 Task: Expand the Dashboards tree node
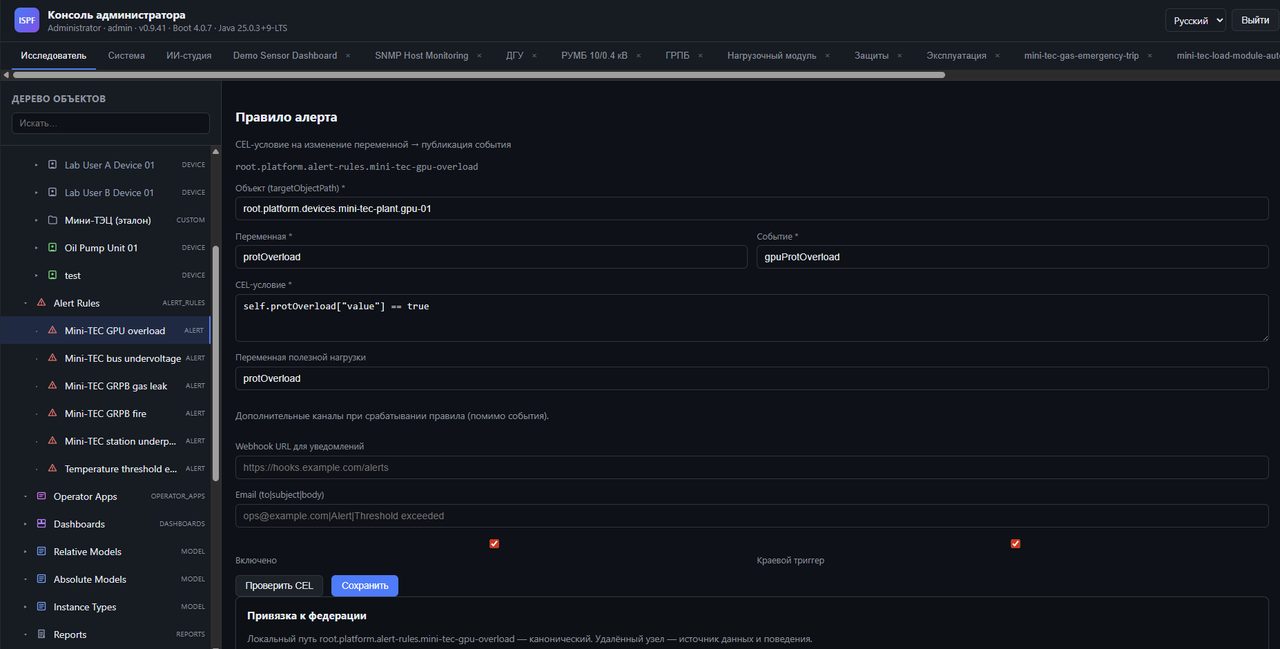tap(25, 524)
